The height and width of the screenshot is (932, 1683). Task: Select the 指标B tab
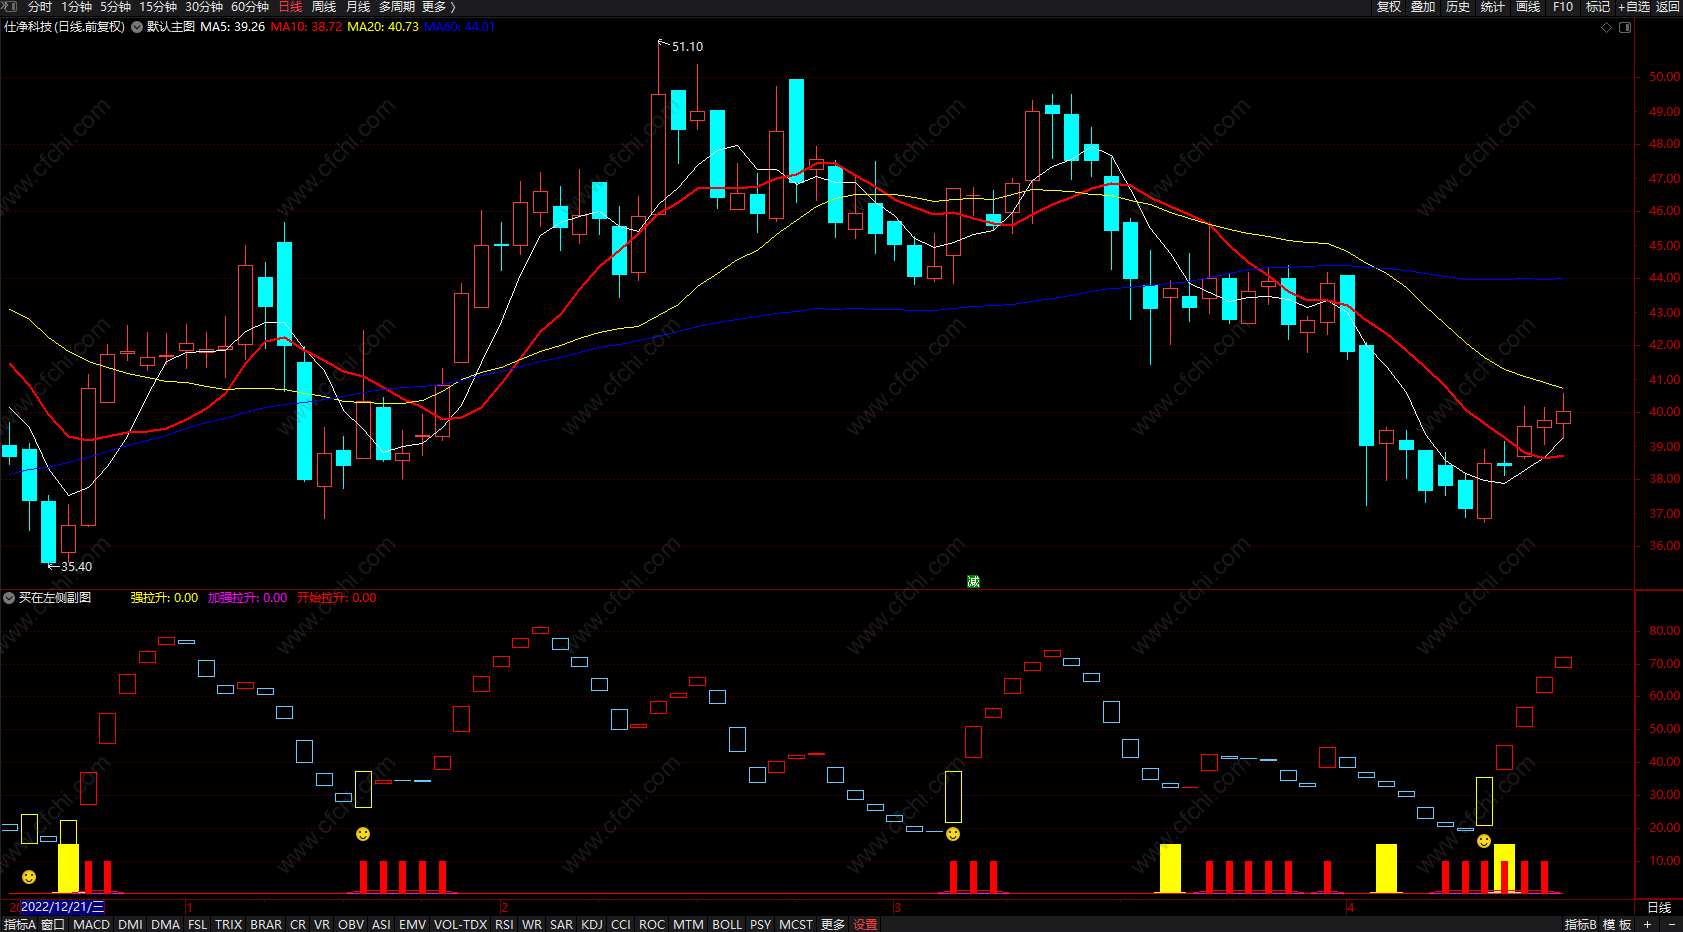click(1581, 925)
